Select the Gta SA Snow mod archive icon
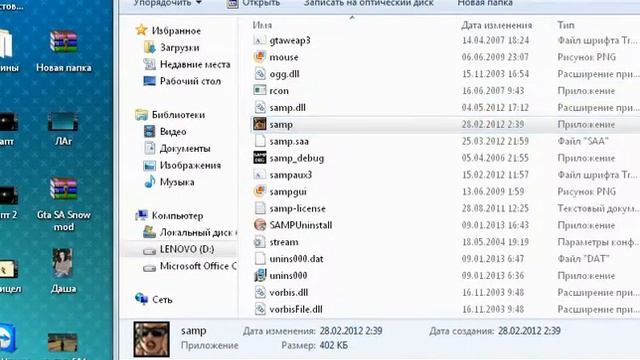This screenshot has height=360, width=640. pos(63,204)
